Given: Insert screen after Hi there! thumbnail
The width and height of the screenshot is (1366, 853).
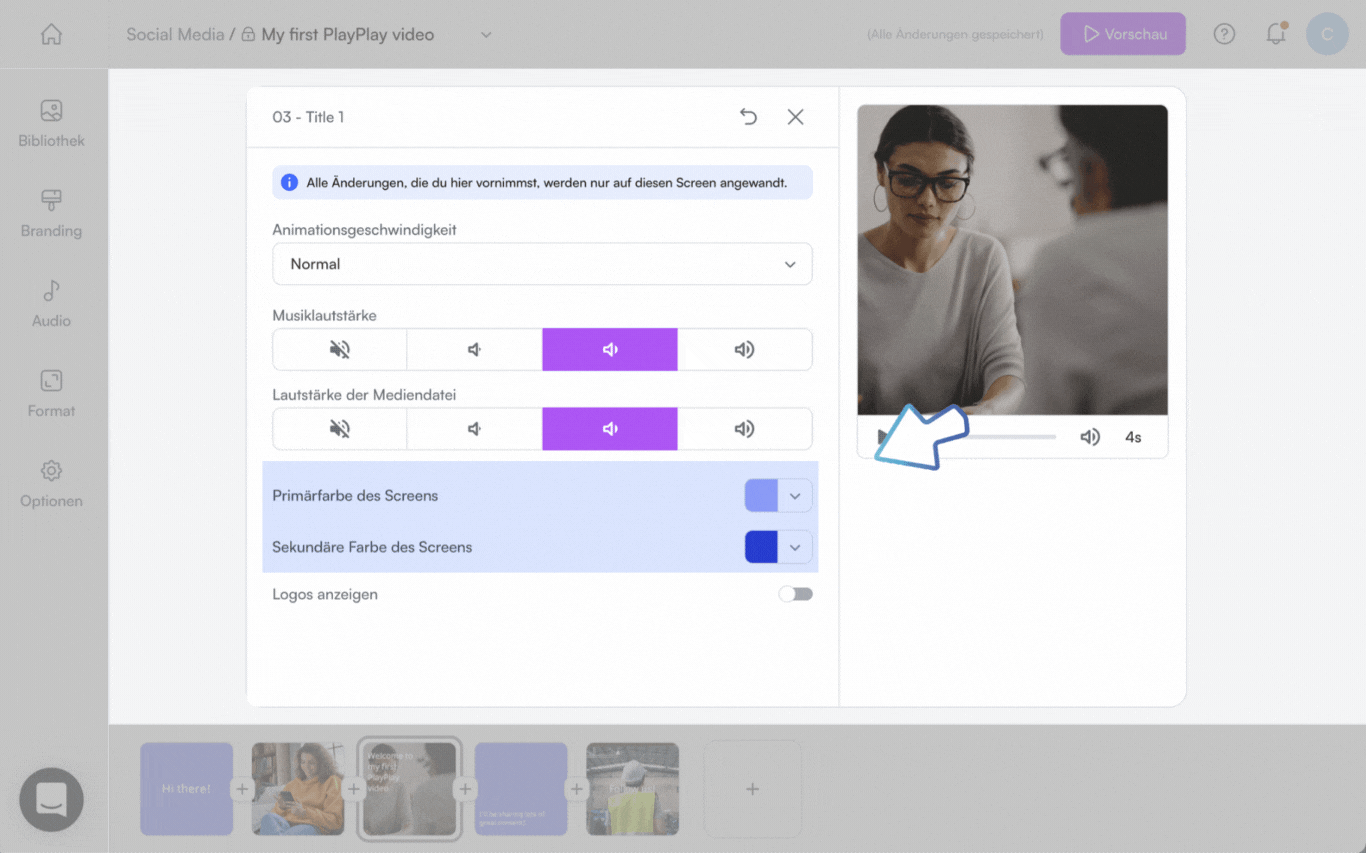Looking at the screenshot, I should click(242, 789).
